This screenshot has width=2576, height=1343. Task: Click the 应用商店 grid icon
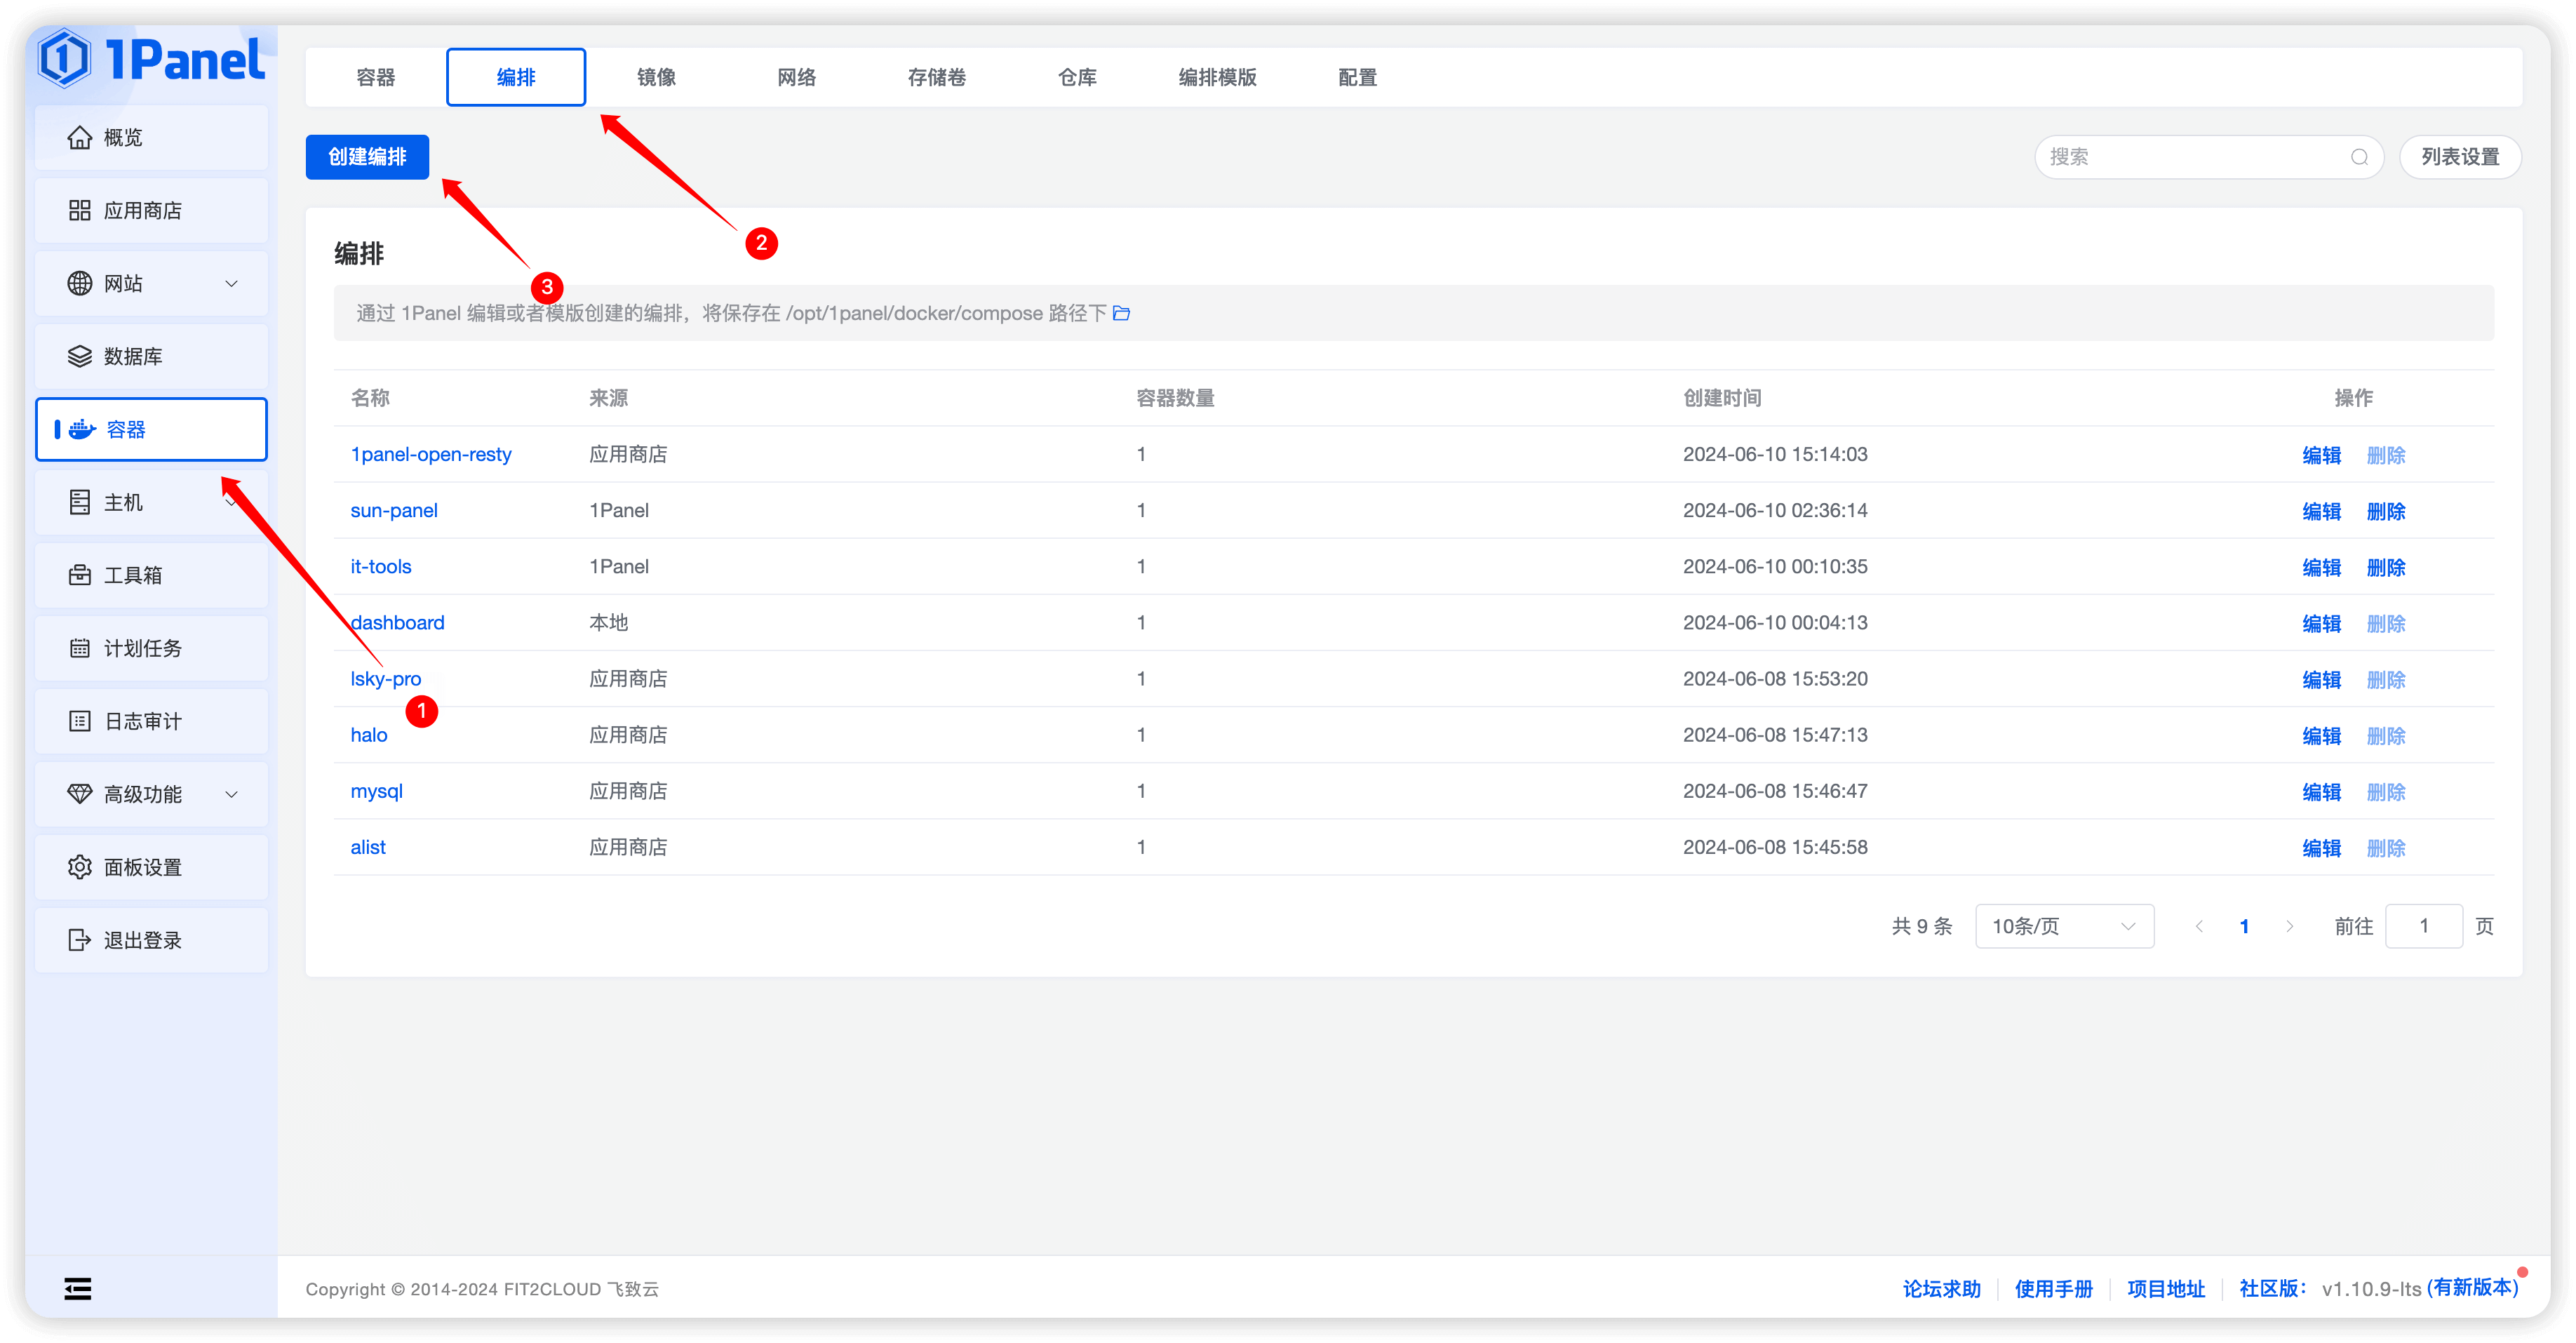pyautogui.click(x=79, y=210)
